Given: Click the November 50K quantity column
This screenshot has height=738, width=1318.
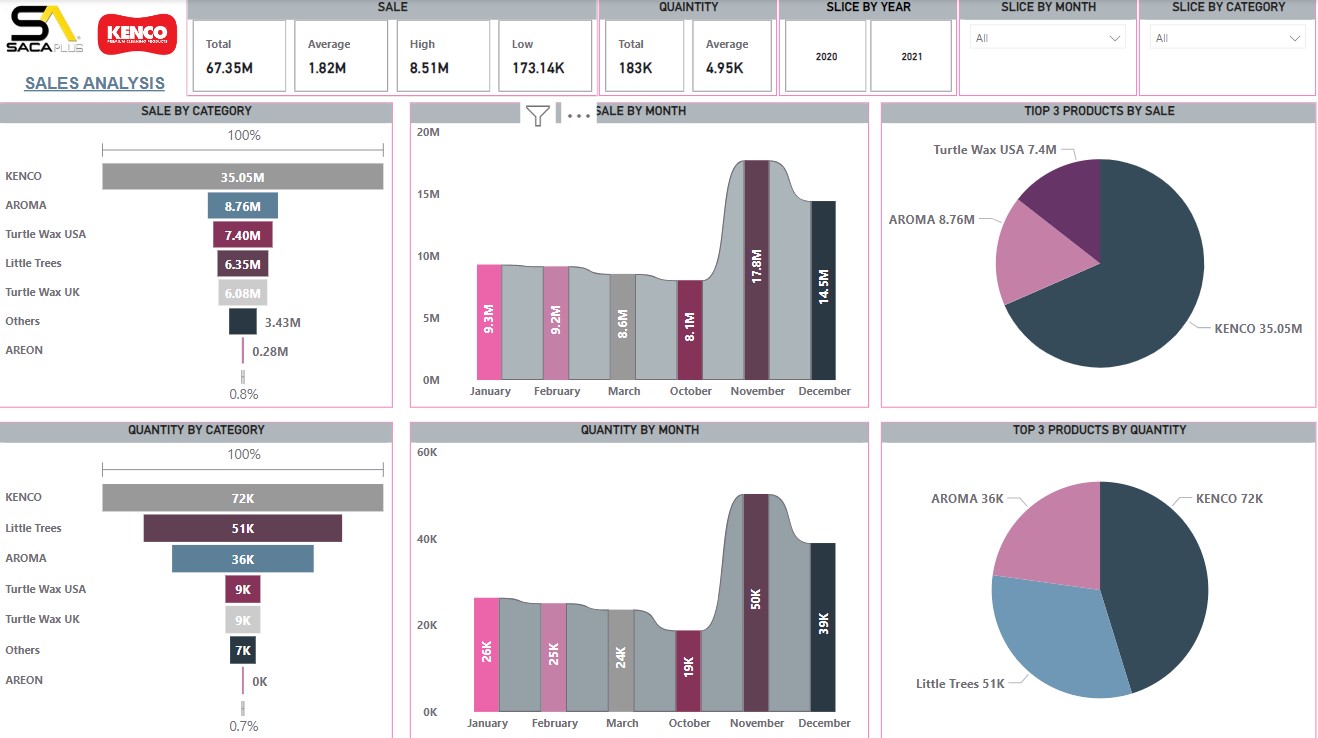Looking at the screenshot, I should click(x=756, y=603).
